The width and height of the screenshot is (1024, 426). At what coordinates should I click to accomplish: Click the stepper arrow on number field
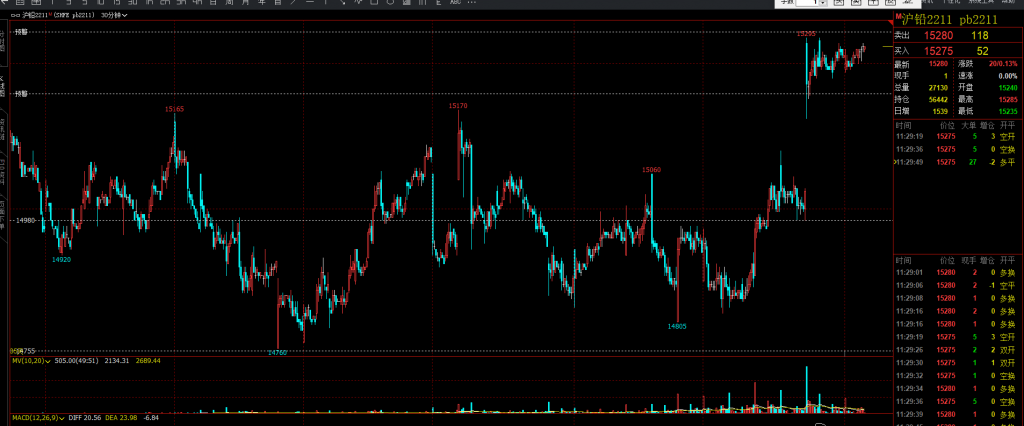click(823, 4)
